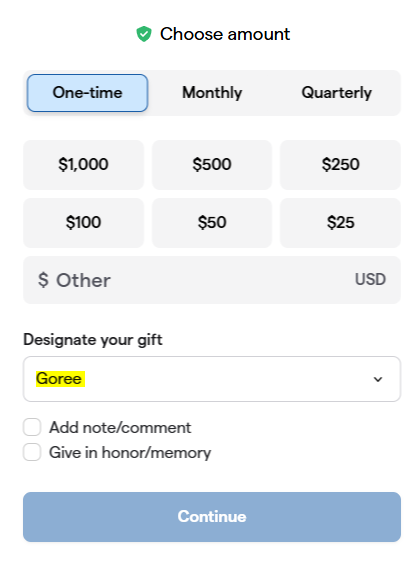420x567 pixels.
Task: Pick the $50 donation option
Action: click(x=212, y=222)
